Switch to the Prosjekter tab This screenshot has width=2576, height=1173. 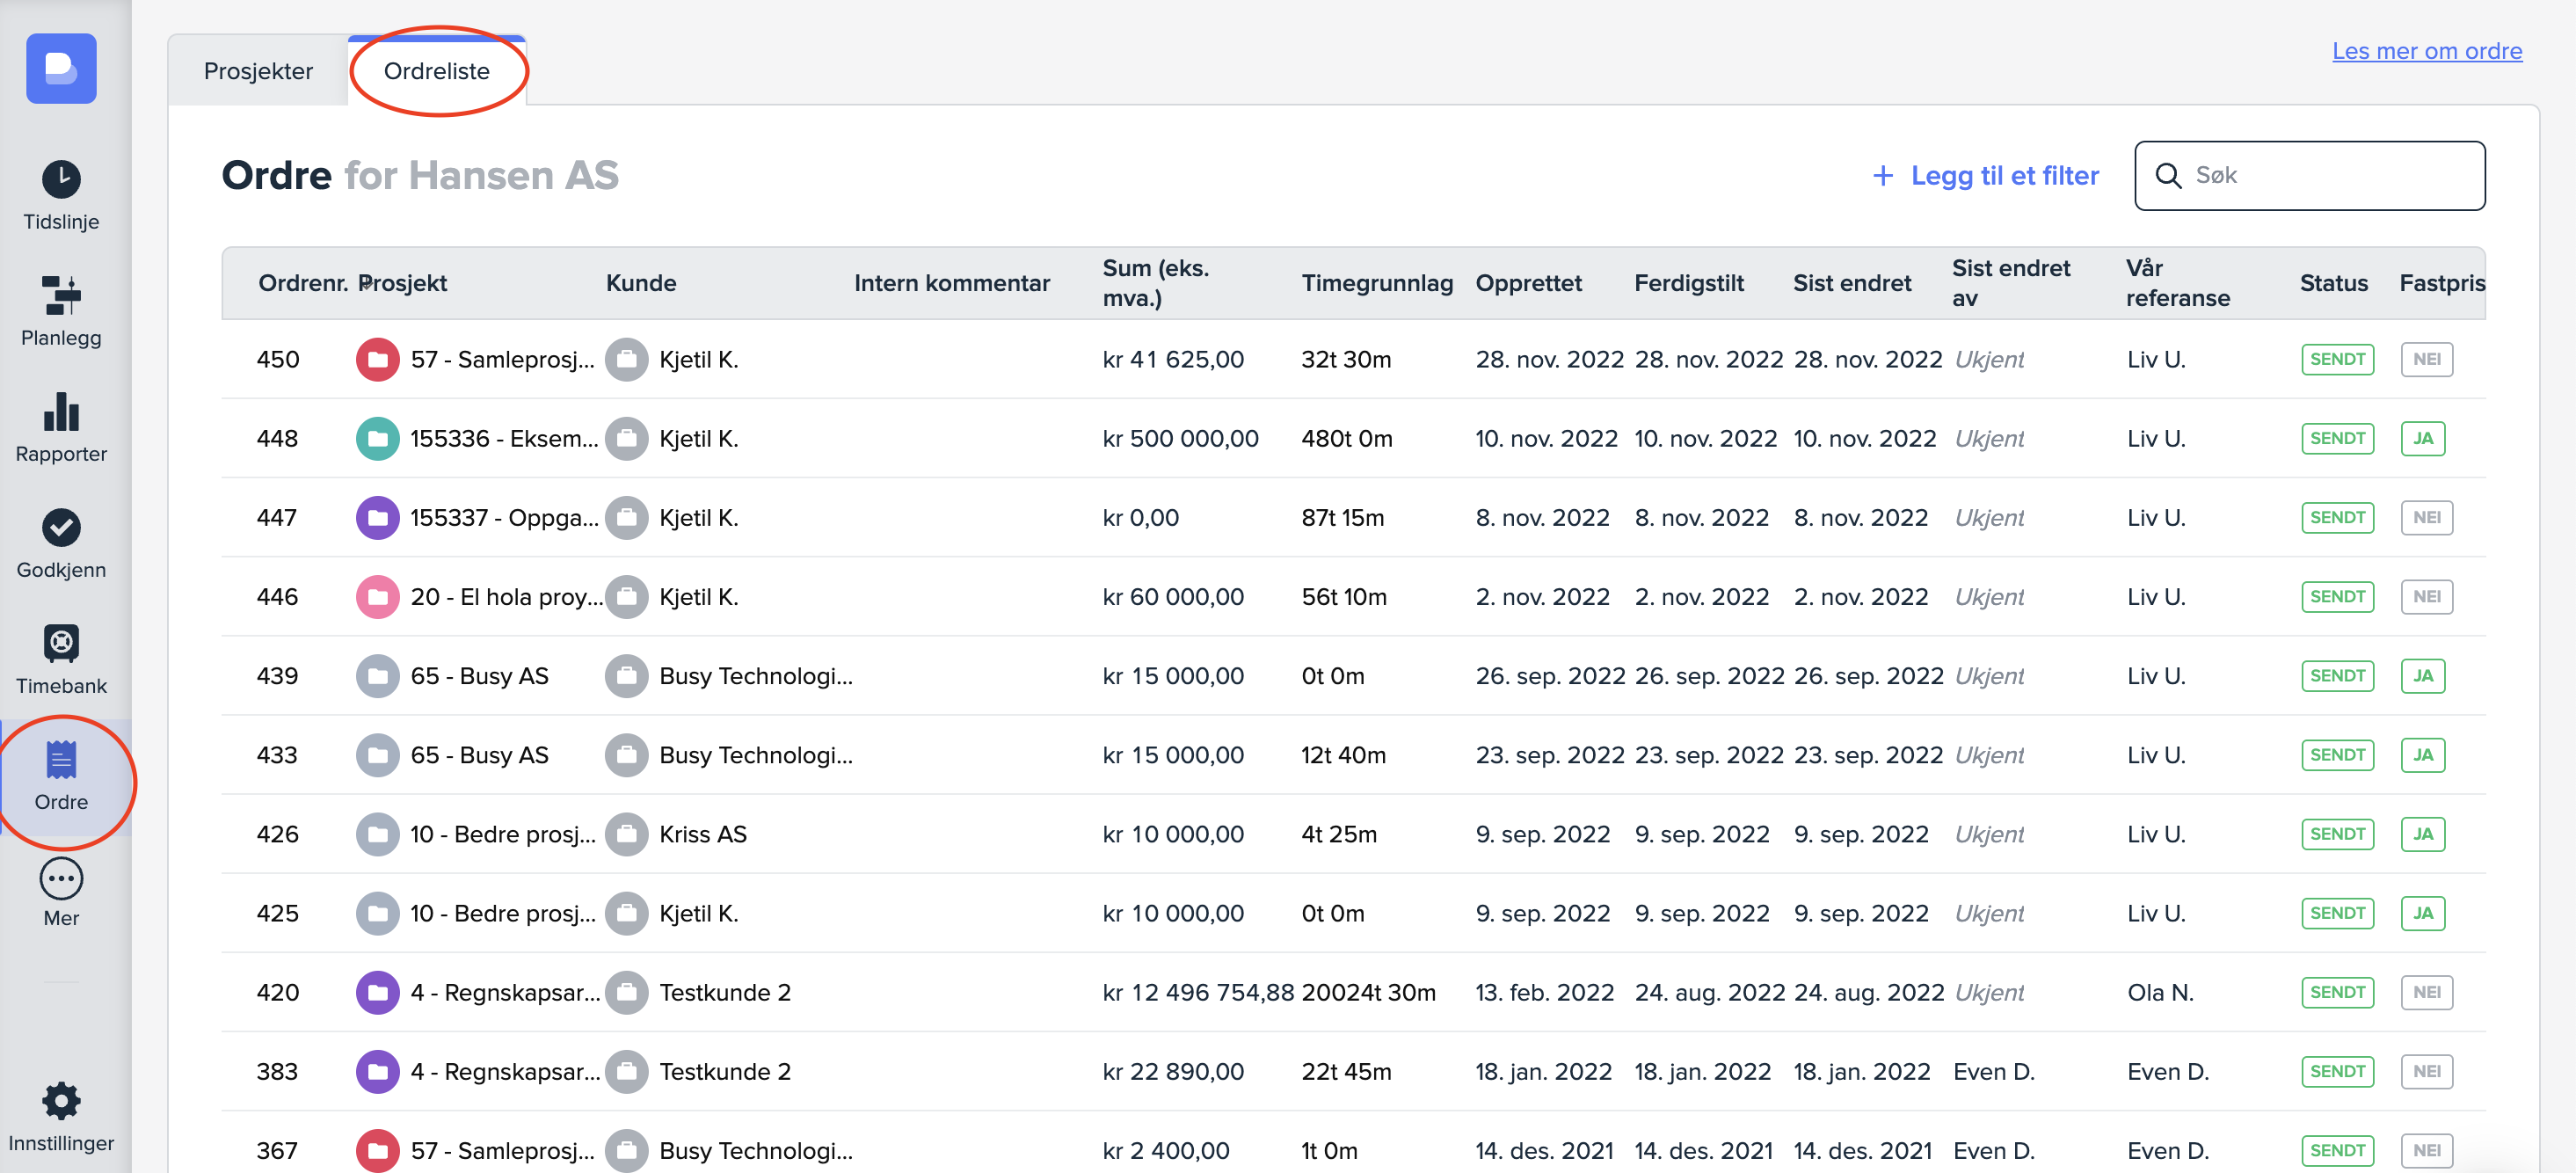click(258, 71)
